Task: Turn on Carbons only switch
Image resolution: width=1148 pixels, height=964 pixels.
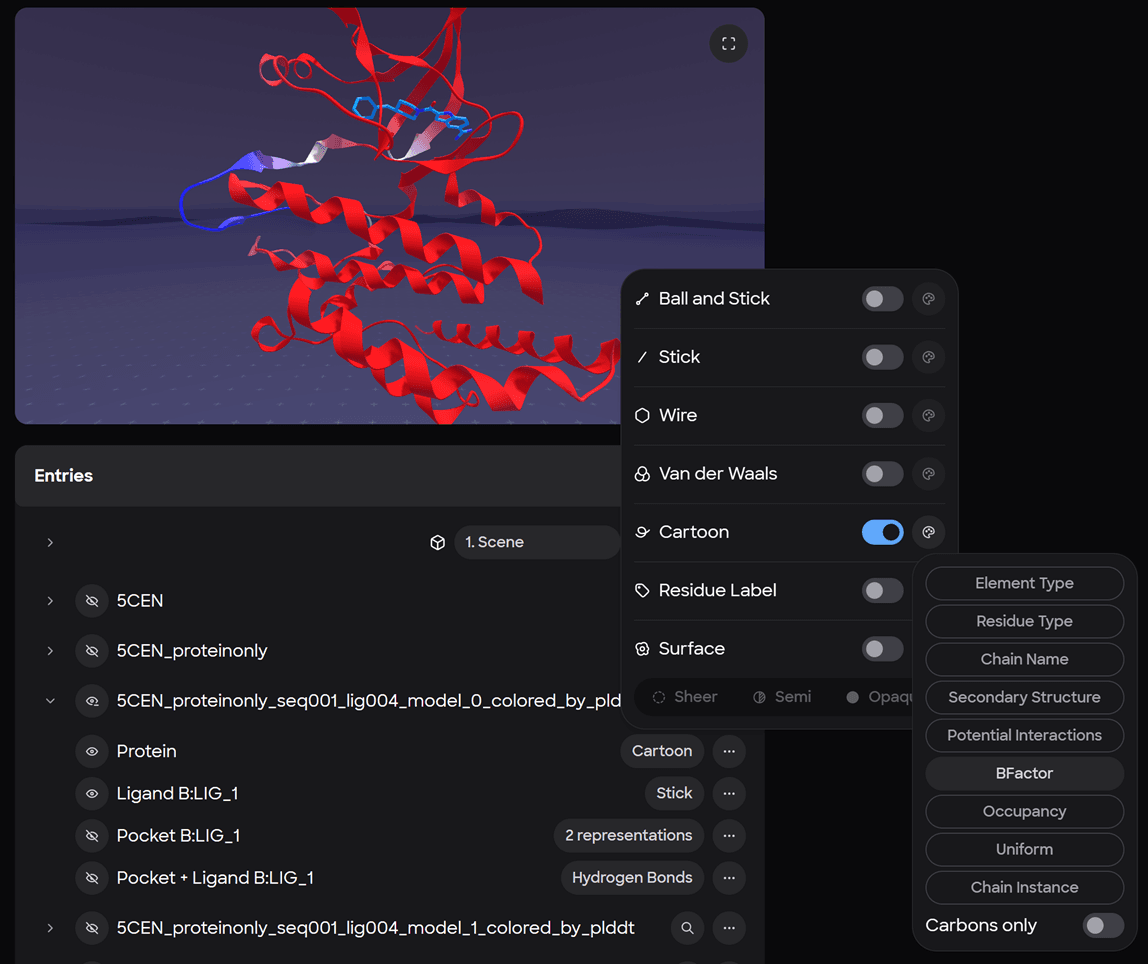Action: (x=1103, y=925)
